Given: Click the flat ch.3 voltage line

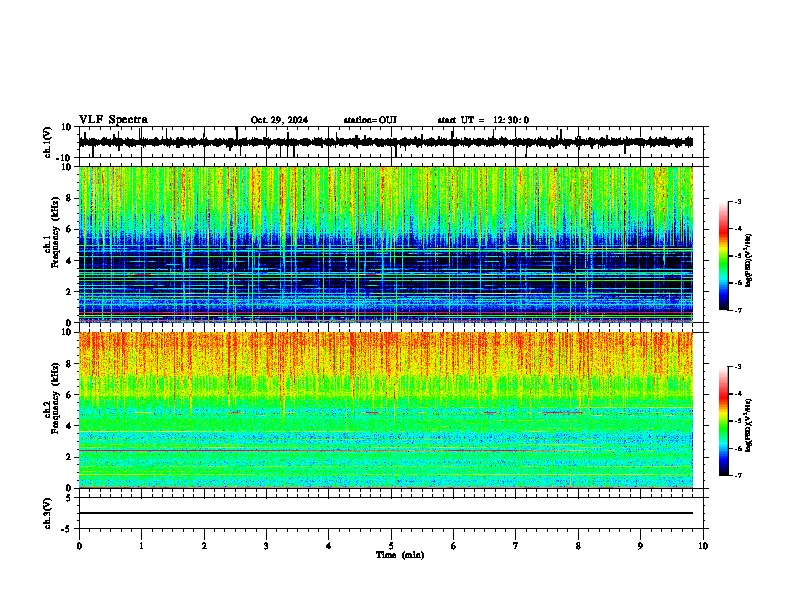Looking at the screenshot, I should pos(386,513).
